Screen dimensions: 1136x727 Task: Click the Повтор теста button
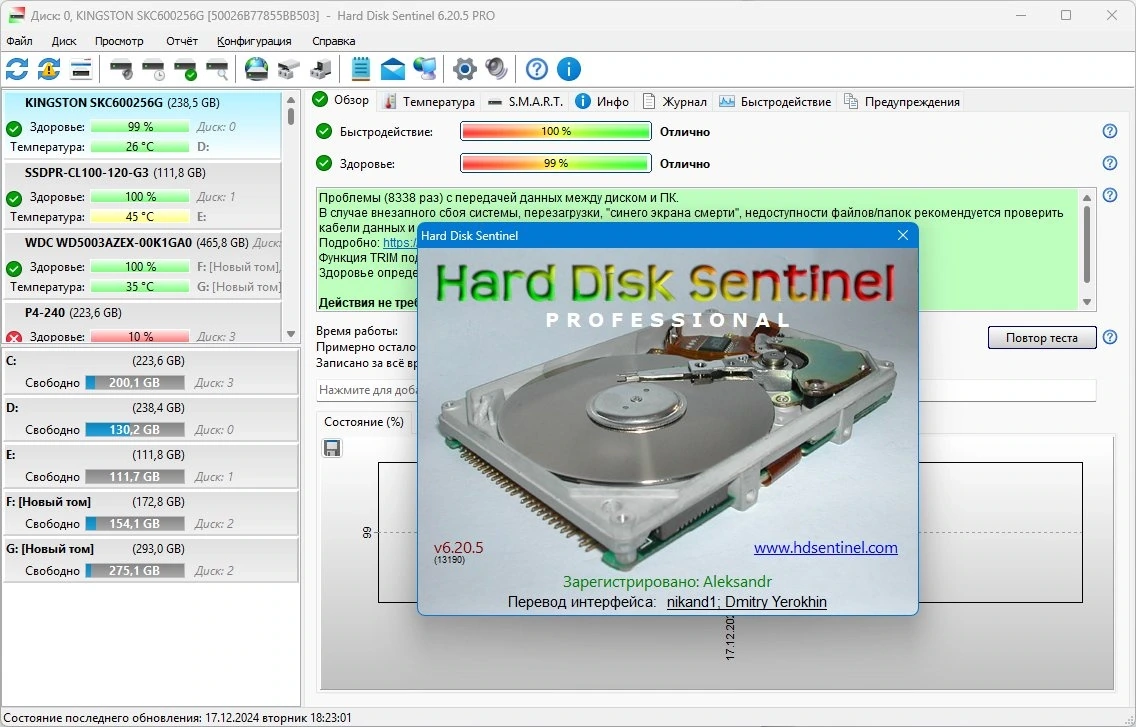(x=1042, y=337)
